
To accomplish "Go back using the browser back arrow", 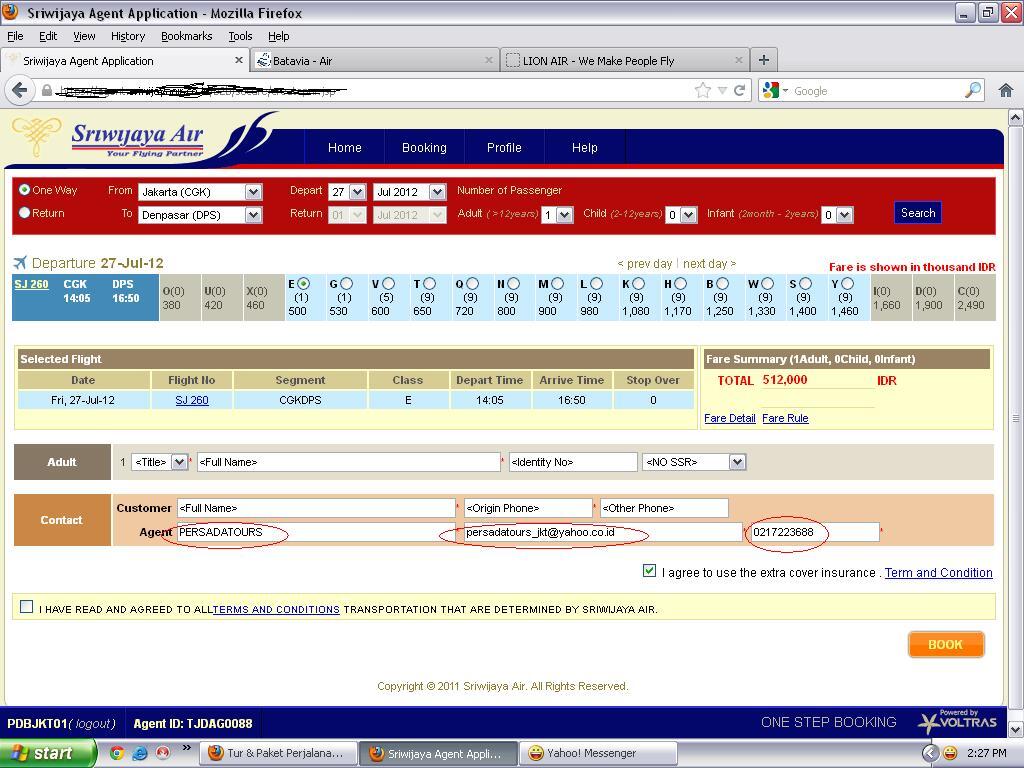I will [x=20, y=90].
